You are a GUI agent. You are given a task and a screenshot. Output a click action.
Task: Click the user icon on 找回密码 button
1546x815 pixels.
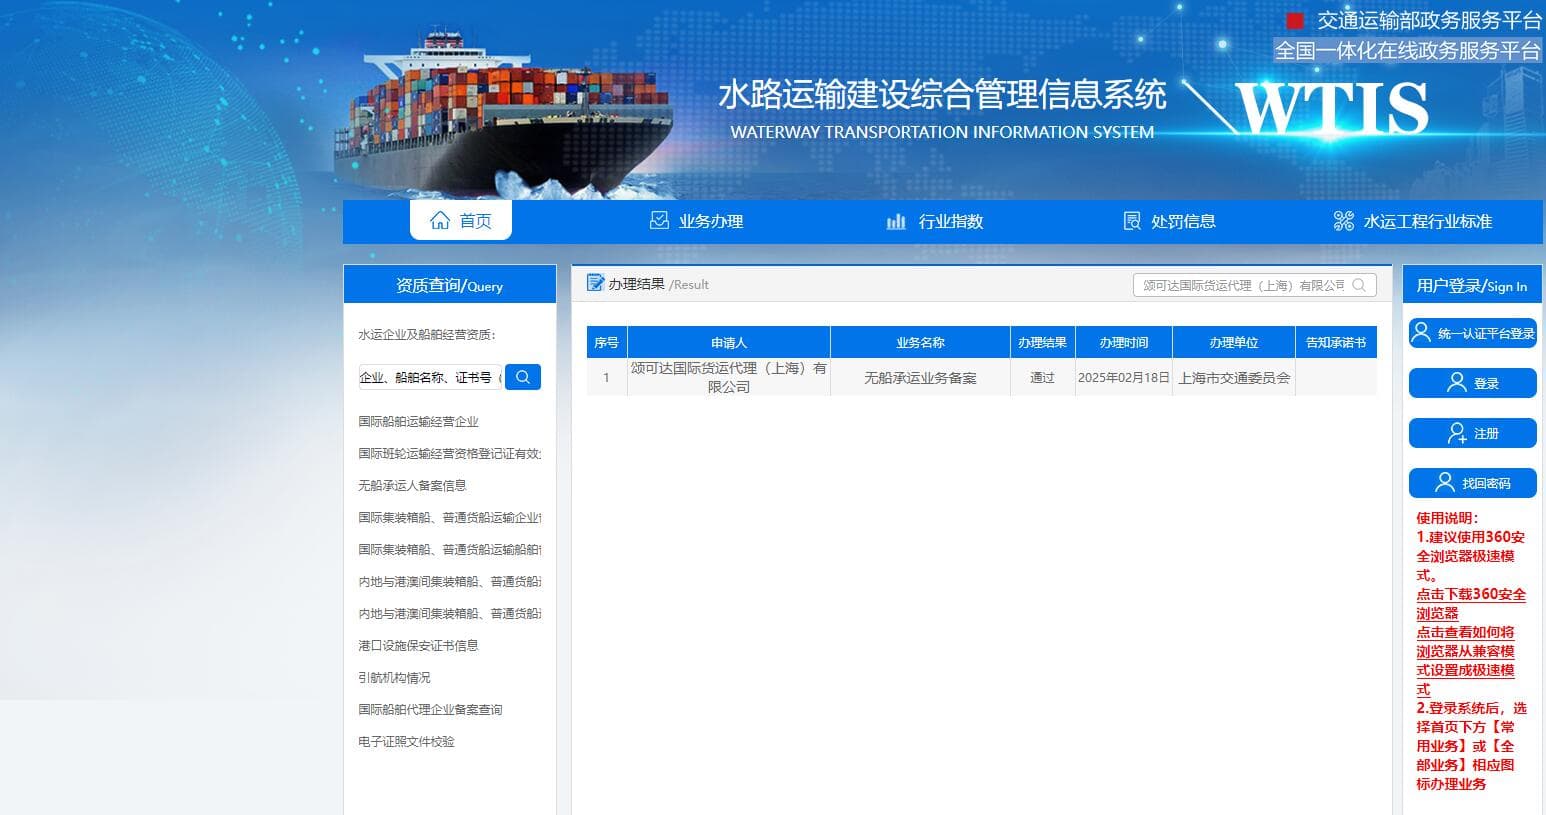(1445, 483)
